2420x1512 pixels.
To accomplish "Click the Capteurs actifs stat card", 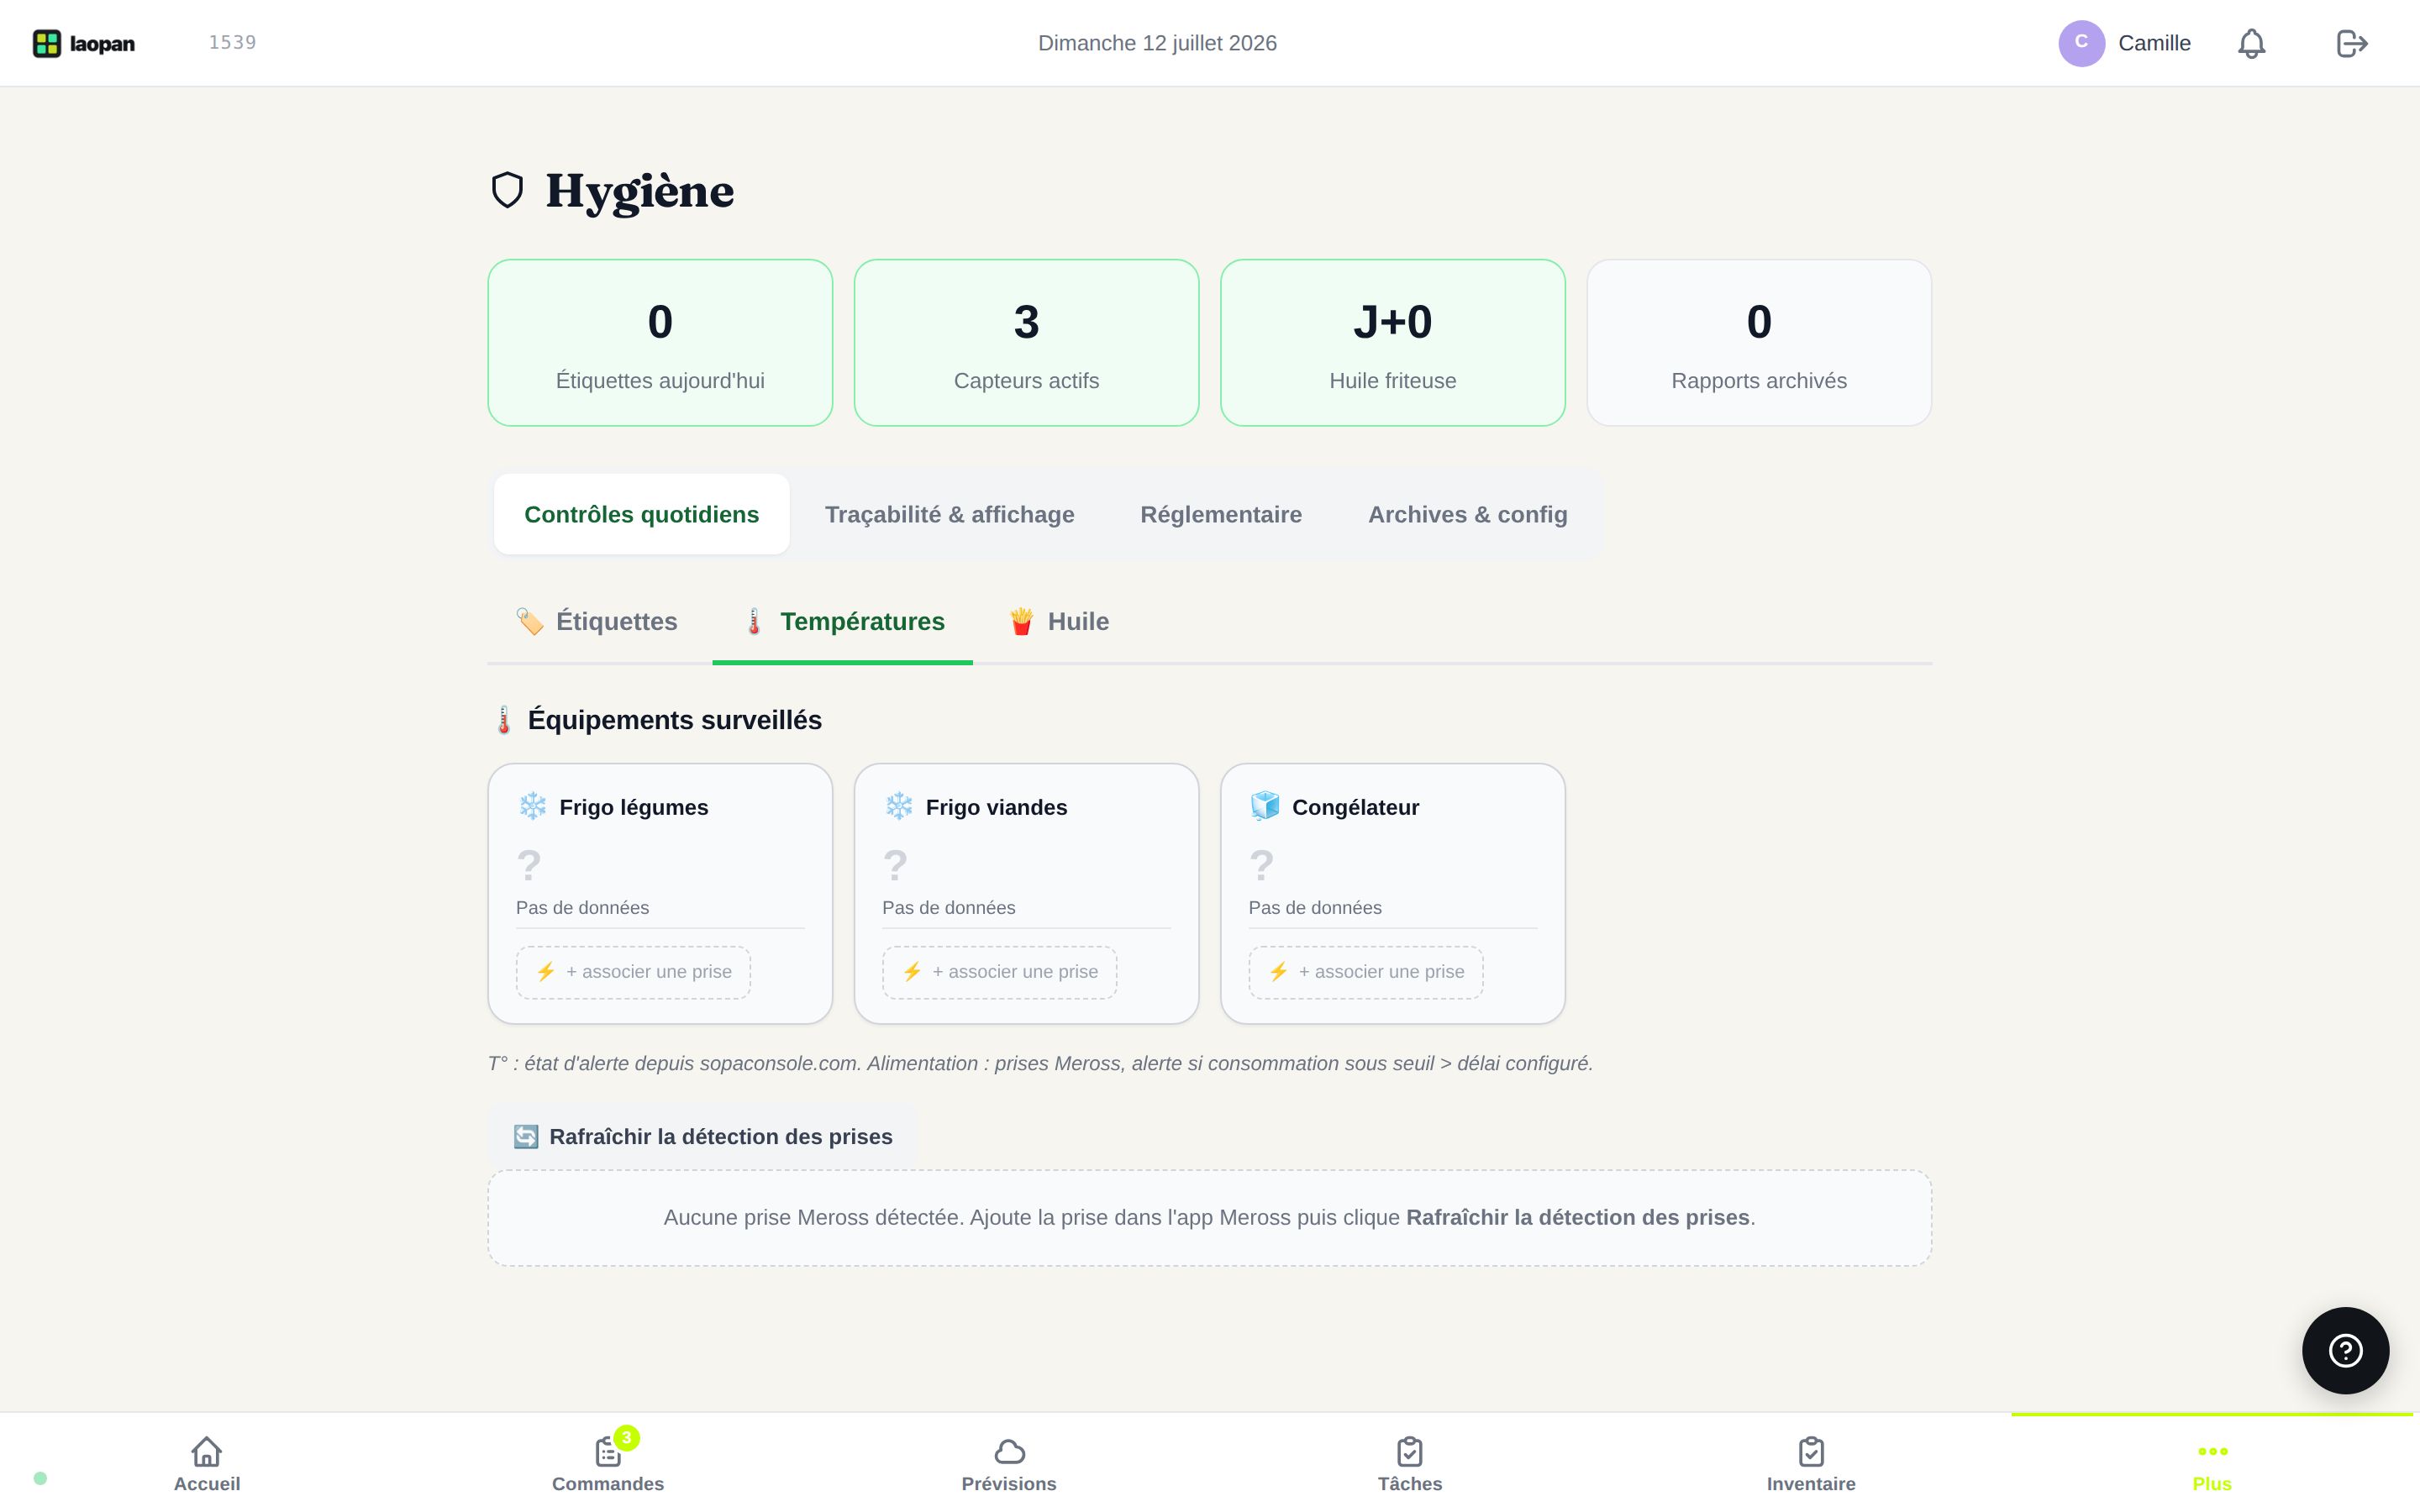I will 1026,343.
